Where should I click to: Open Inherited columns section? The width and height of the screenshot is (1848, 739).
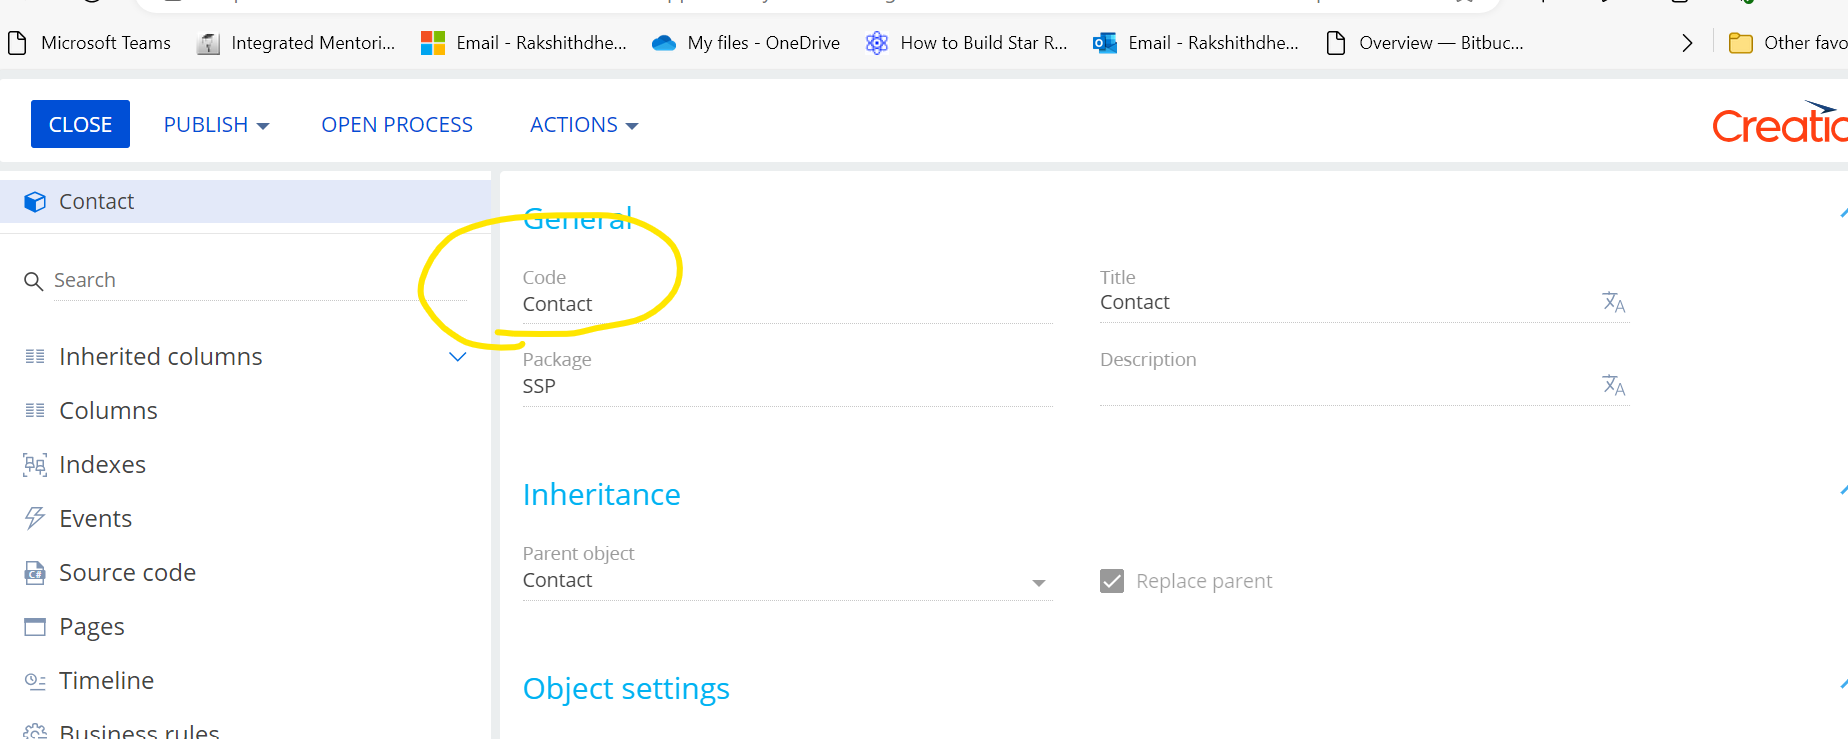160,357
